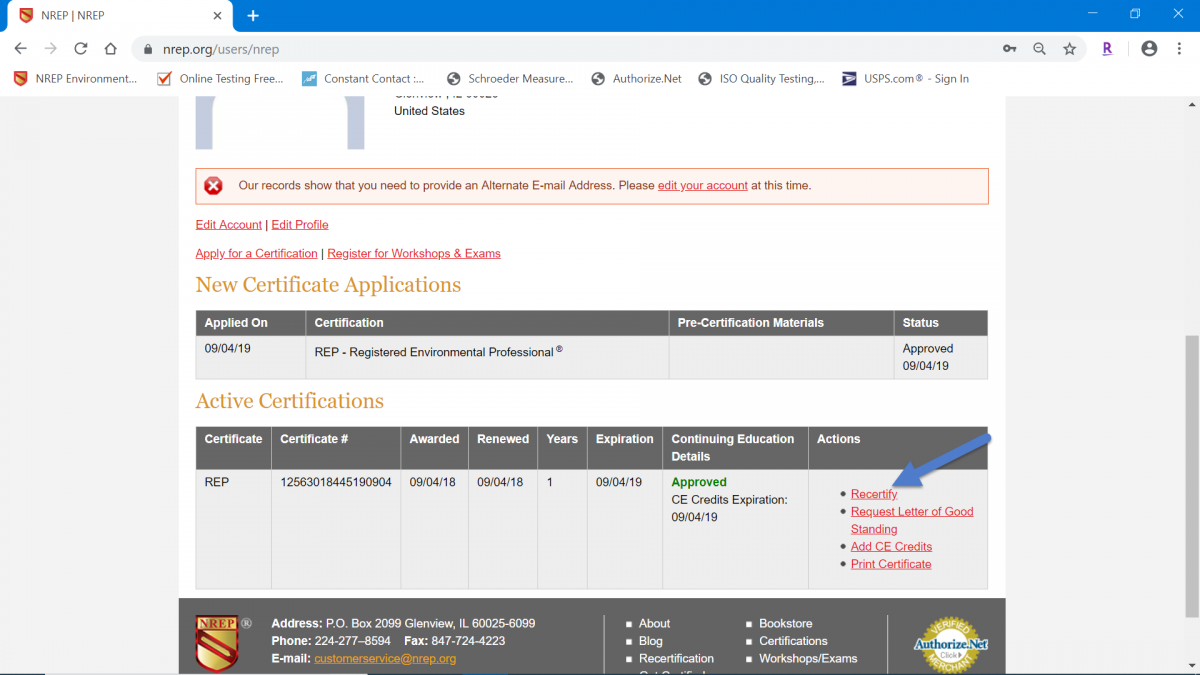The height and width of the screenshot is (675, 1200).
Task: Click the NREP shield logo in footer
Action: (x=217, y=643)
